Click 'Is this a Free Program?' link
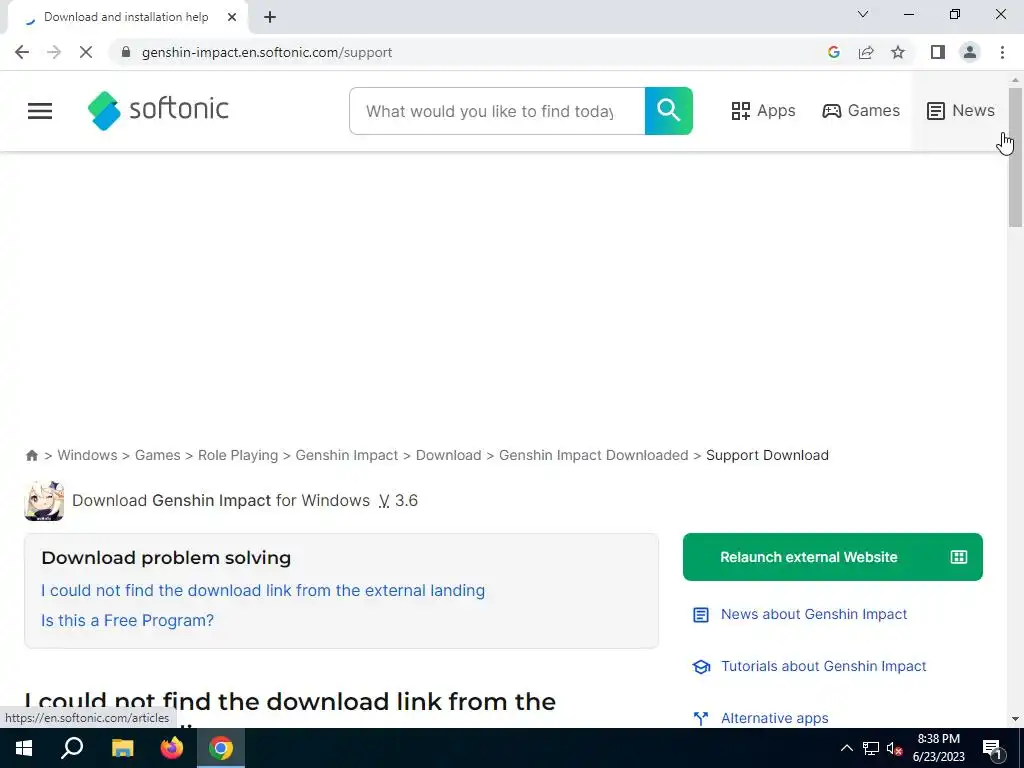The height and width of the screenshot is (768, 1024). click(x=127, y=620)
